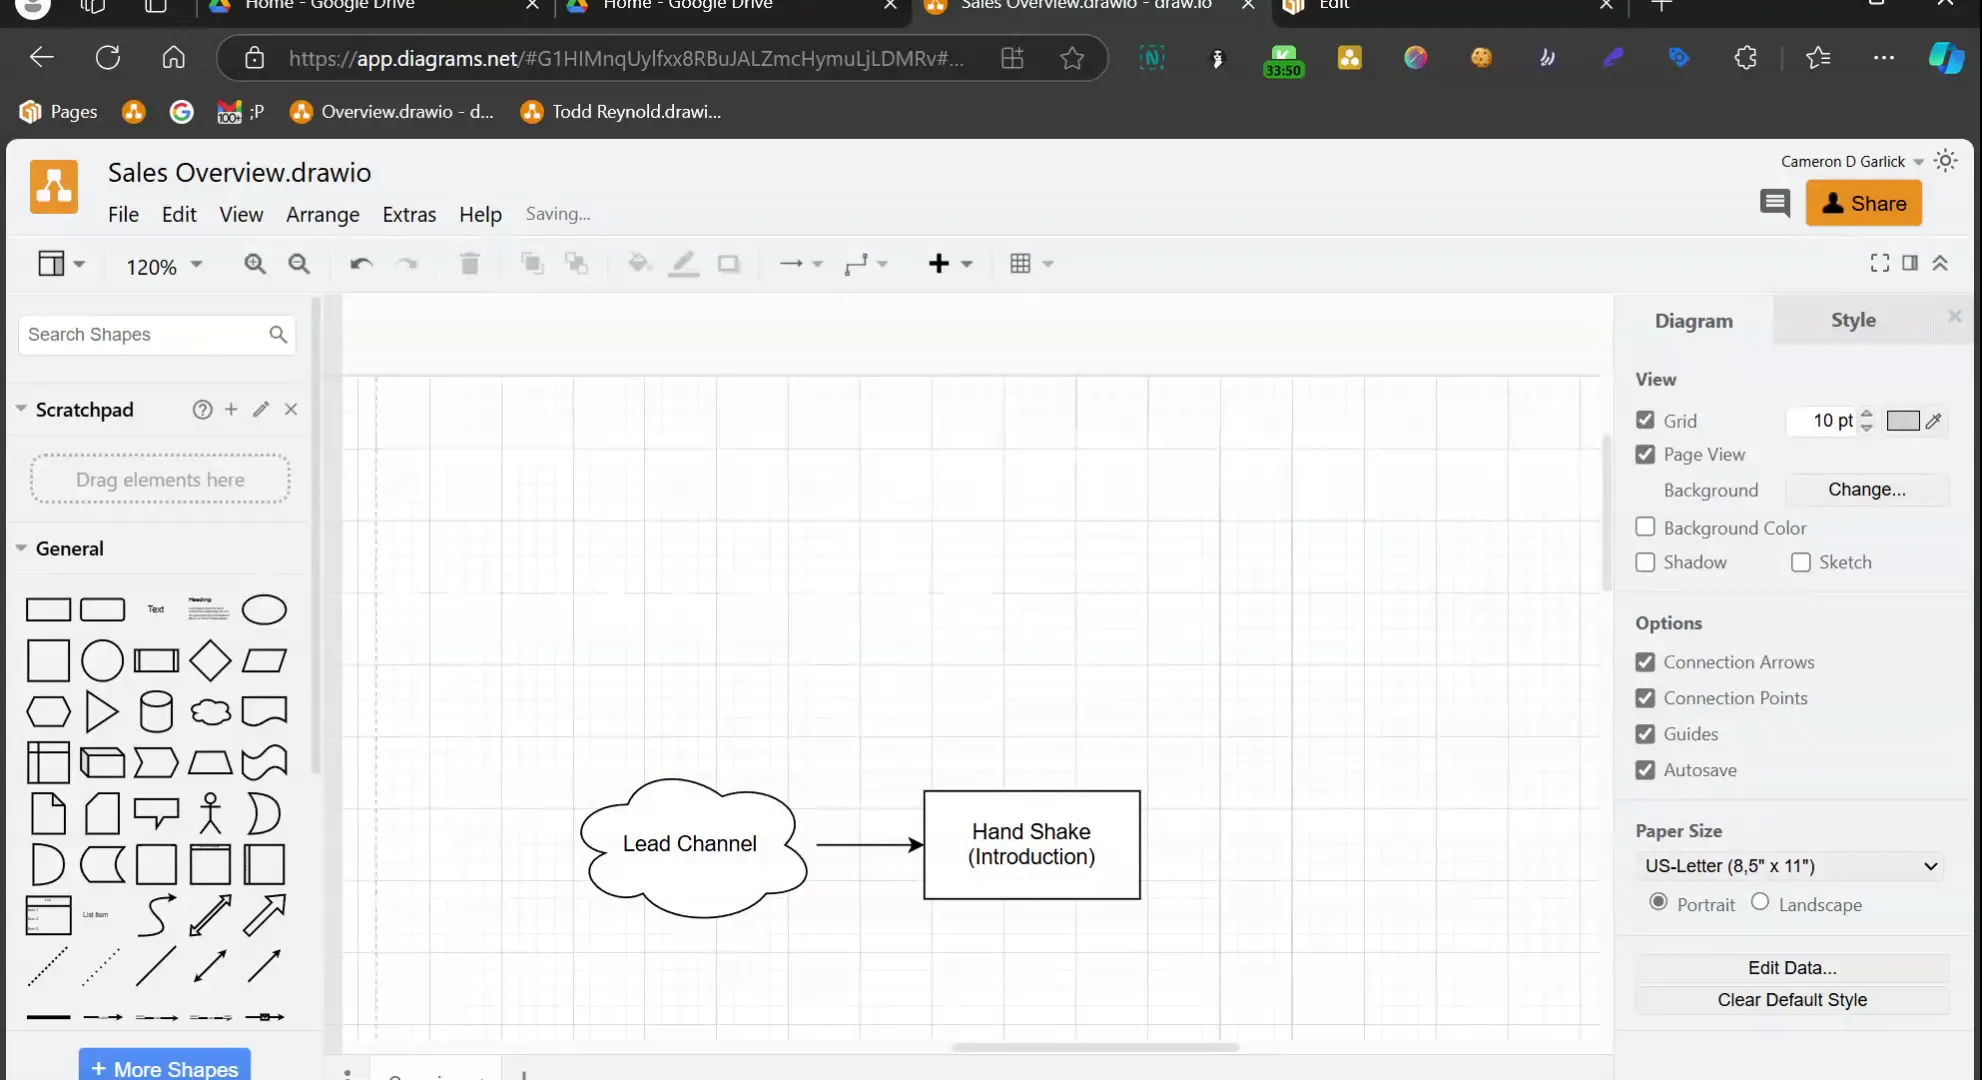
Task: Open the zoom level 120% dropdown
Action: pos(160,266)
